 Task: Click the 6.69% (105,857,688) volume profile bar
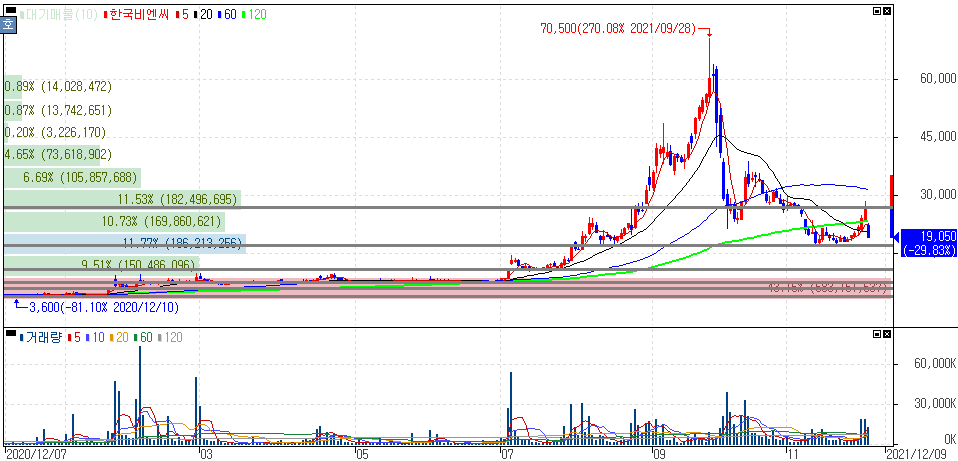coord(72,178)
